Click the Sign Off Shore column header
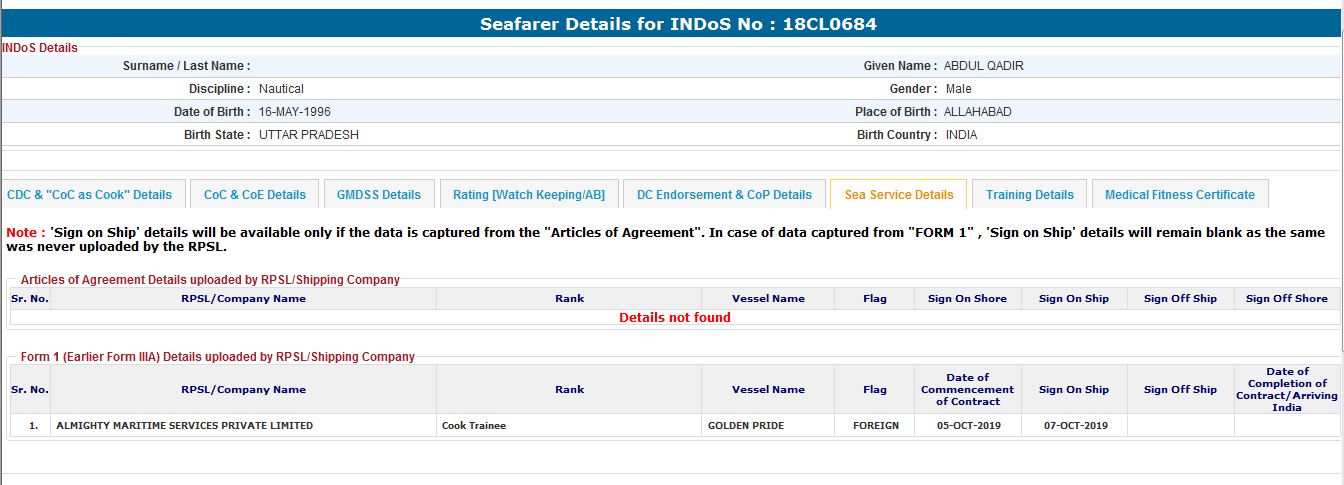 click(1286, 299)
